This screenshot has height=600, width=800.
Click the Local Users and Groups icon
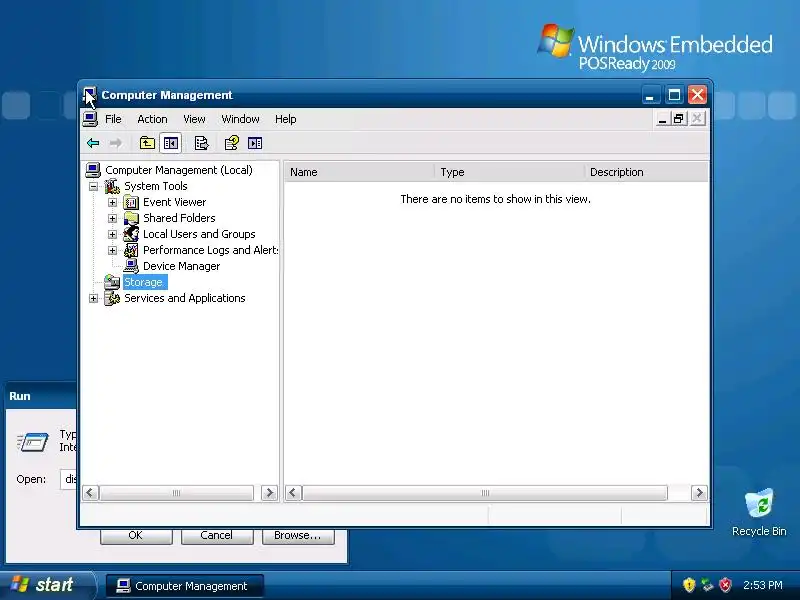[131, 234]
